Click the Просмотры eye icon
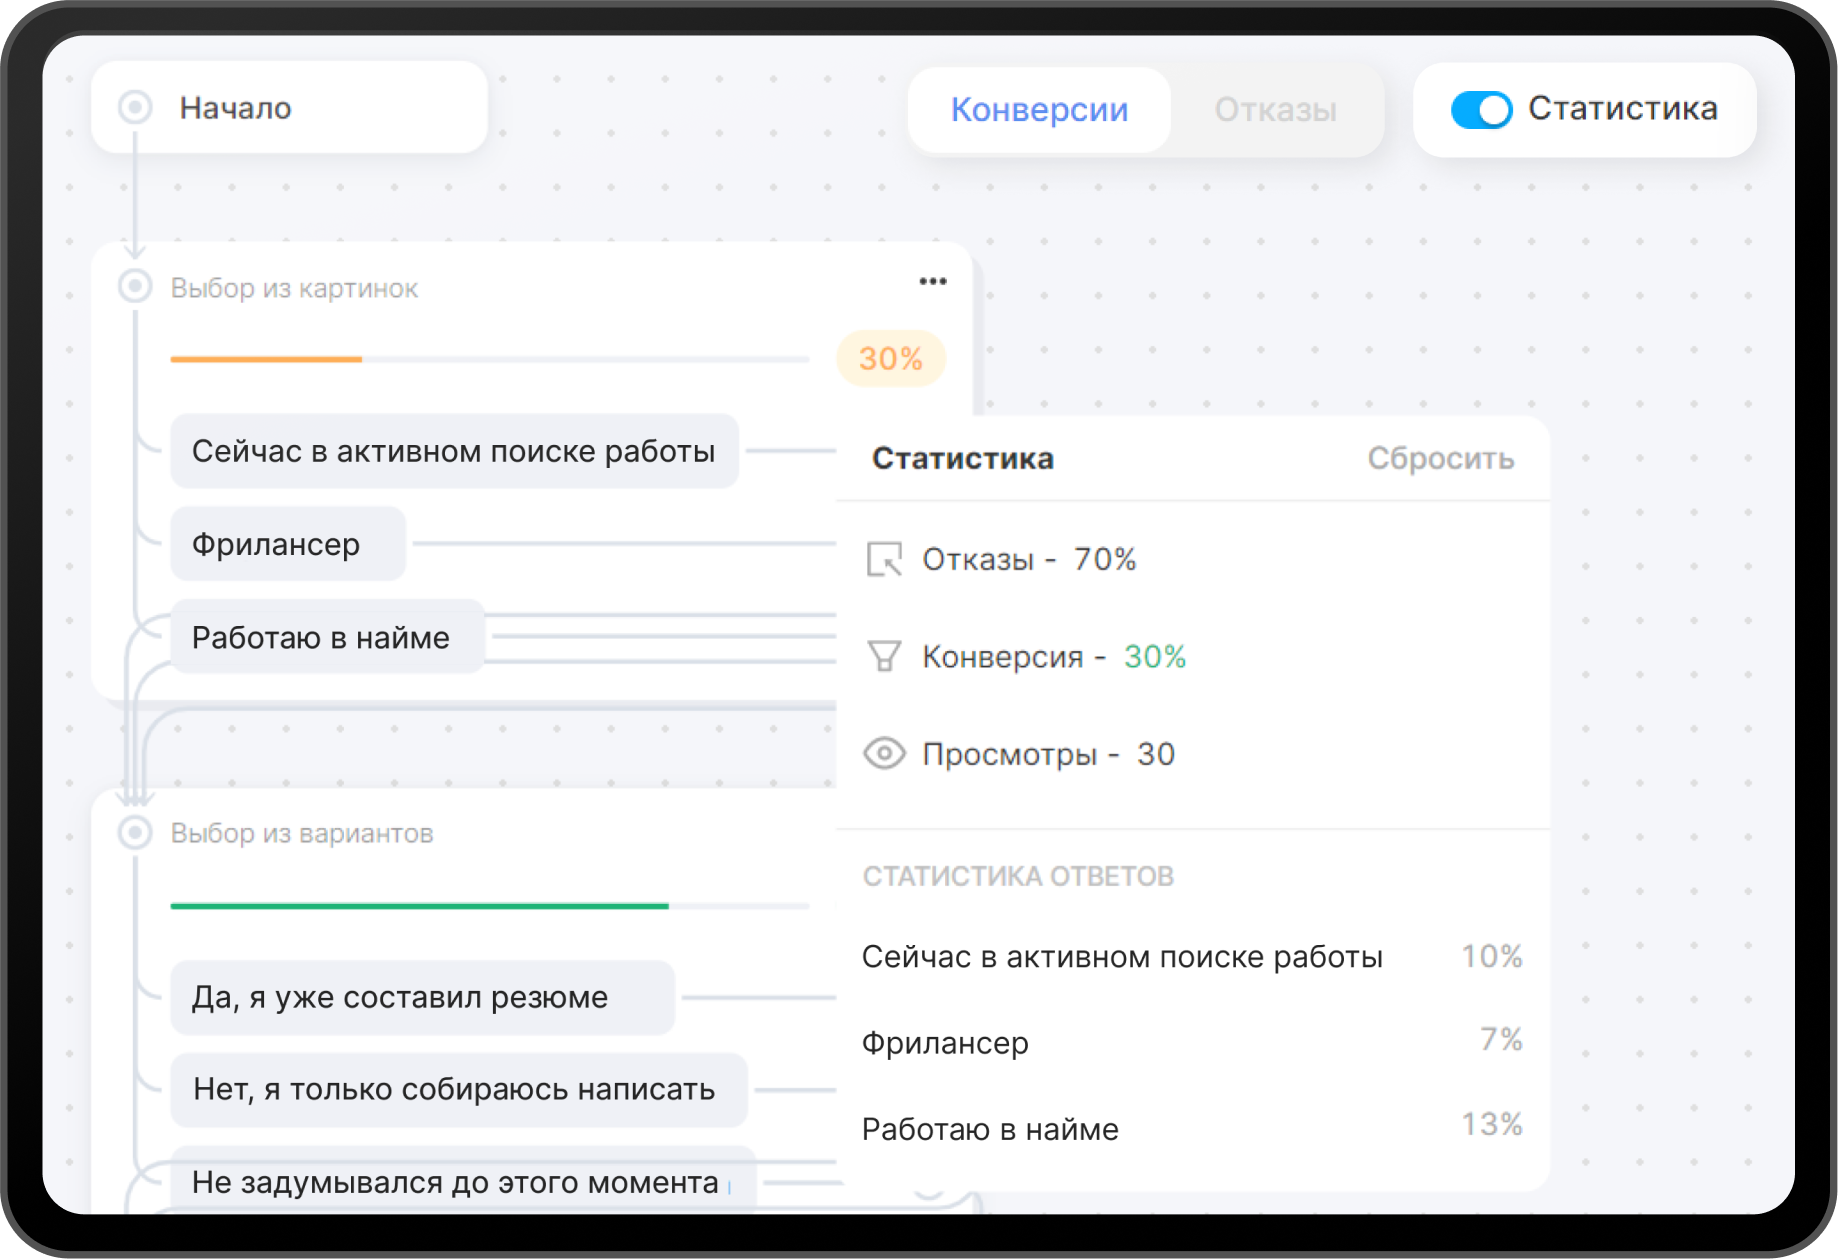1838x1259 pixels. (x=884, y=754)
